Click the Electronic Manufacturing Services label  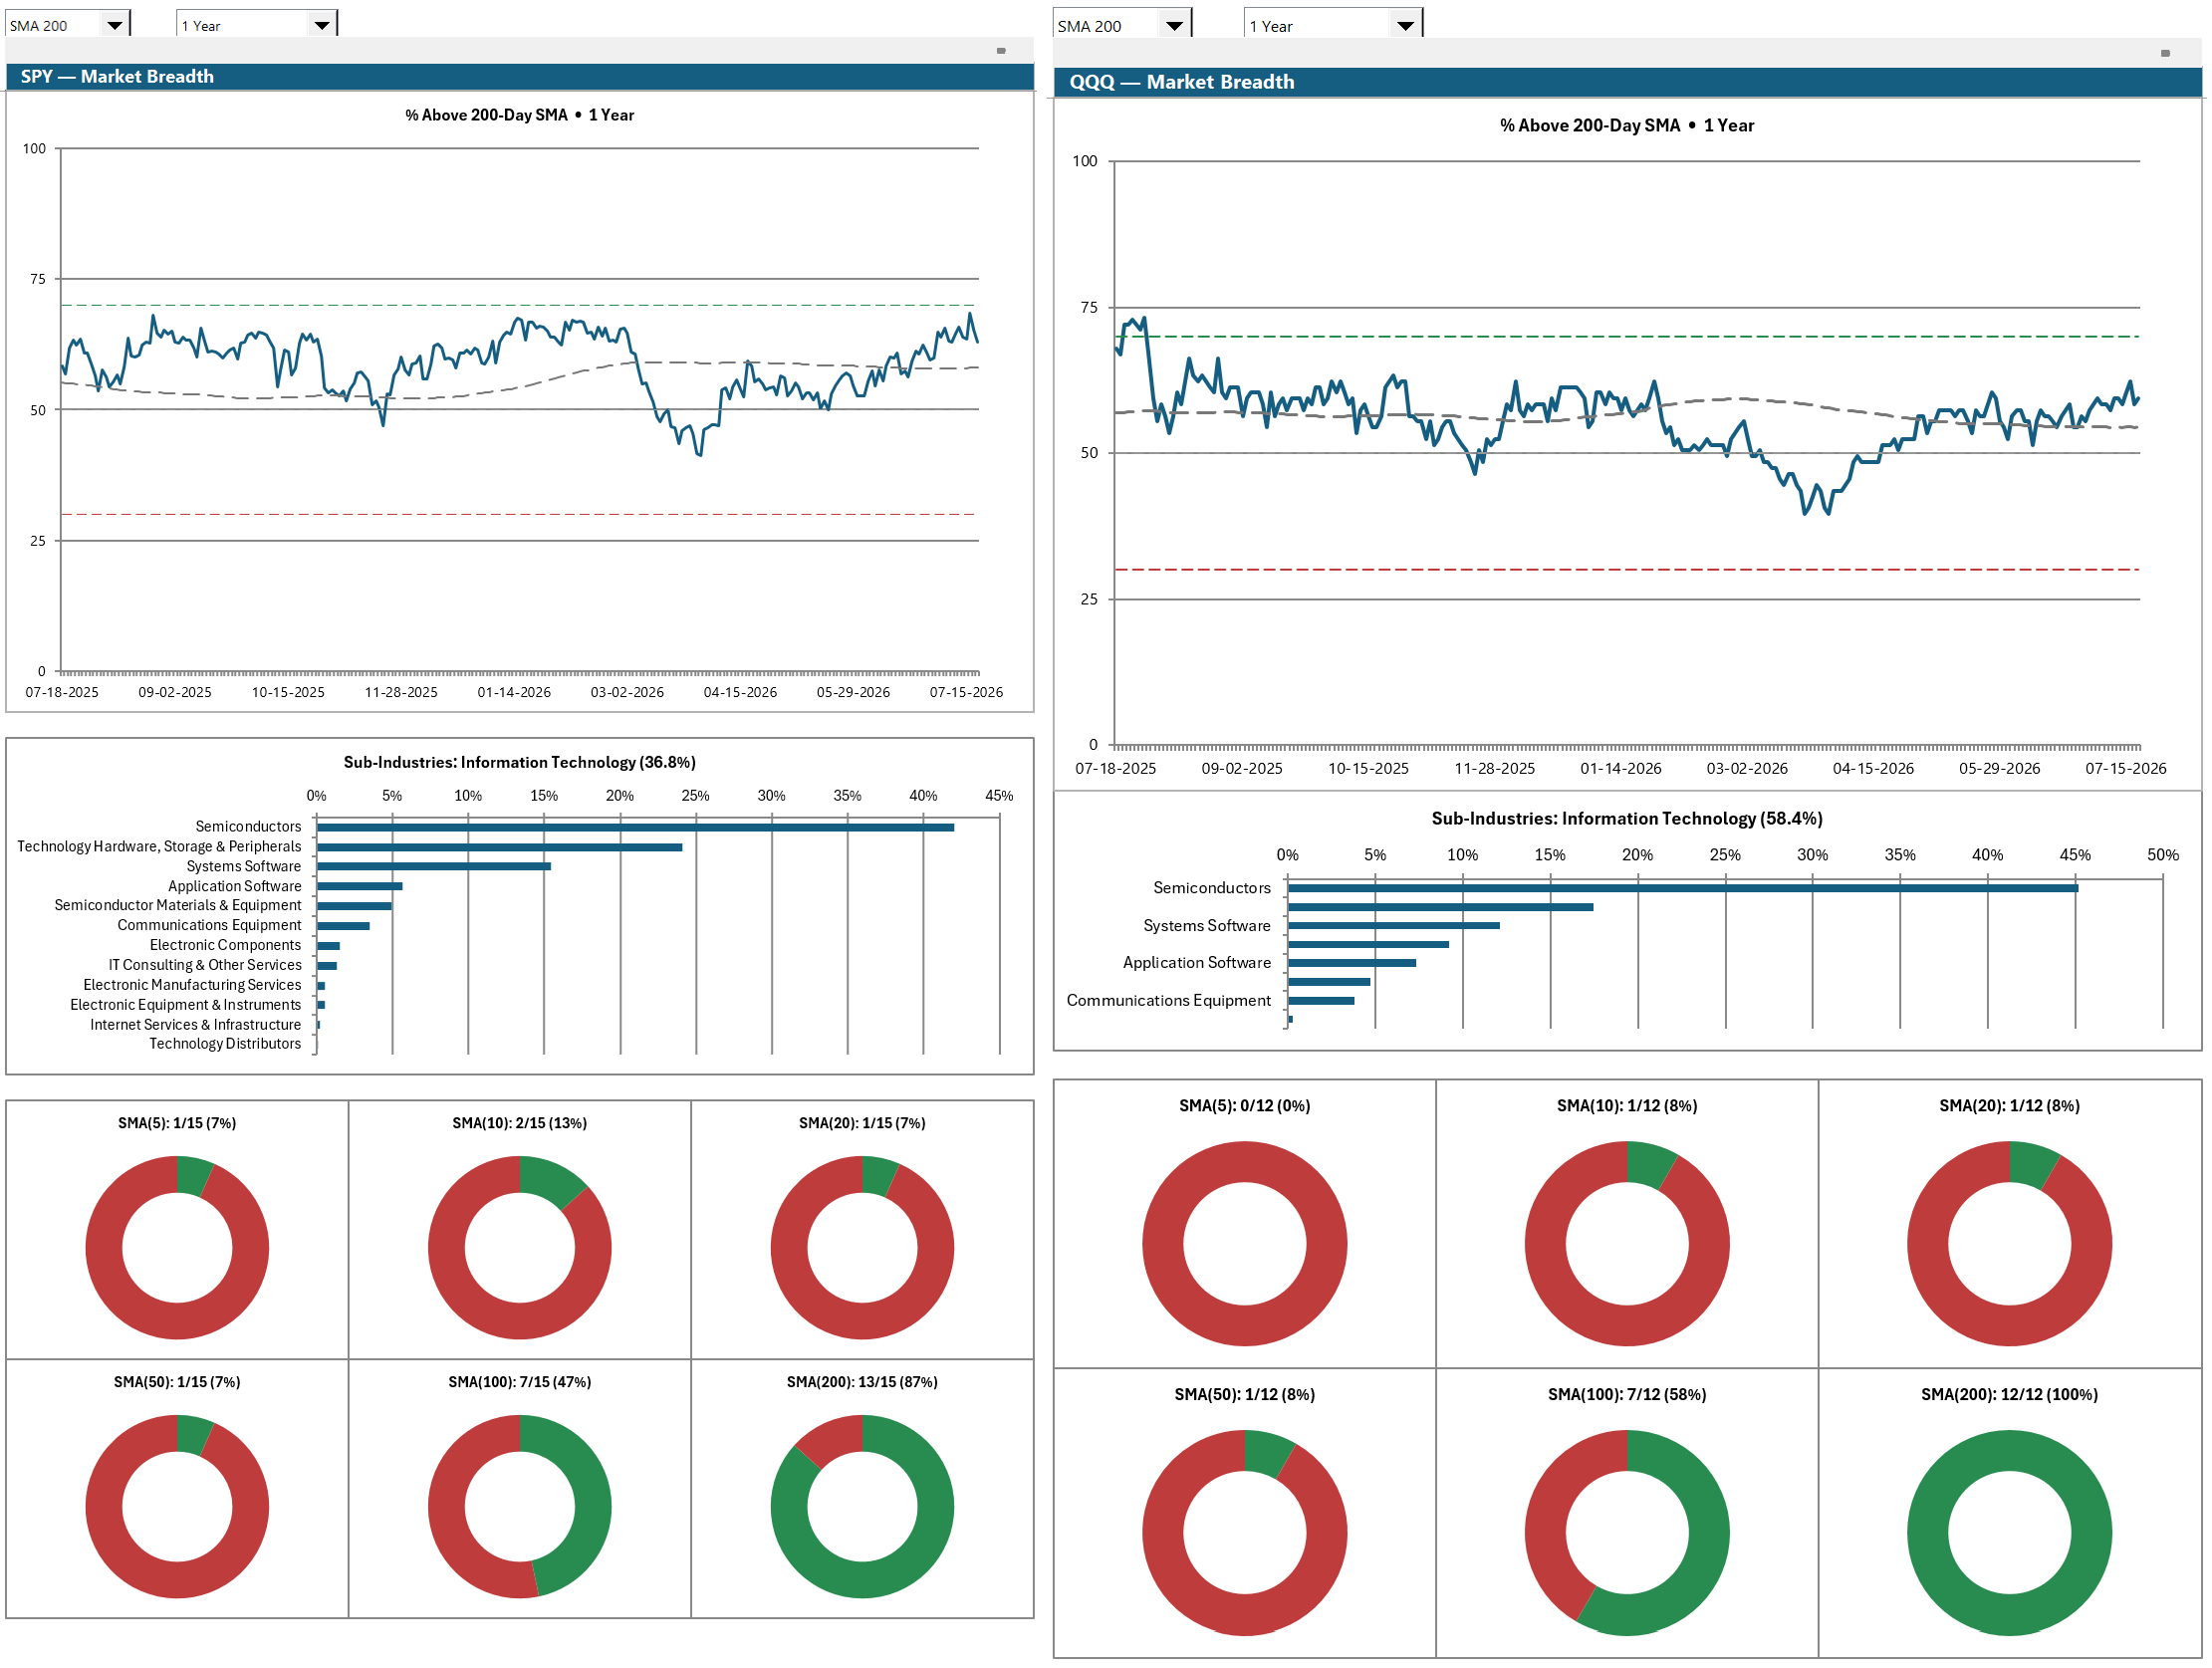[192, 985]
